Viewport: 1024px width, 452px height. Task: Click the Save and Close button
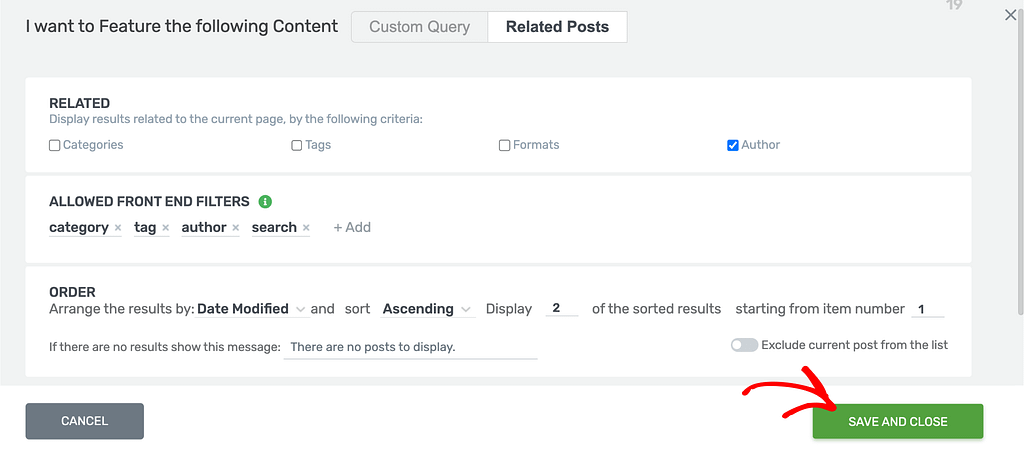[x=898, y=421]
